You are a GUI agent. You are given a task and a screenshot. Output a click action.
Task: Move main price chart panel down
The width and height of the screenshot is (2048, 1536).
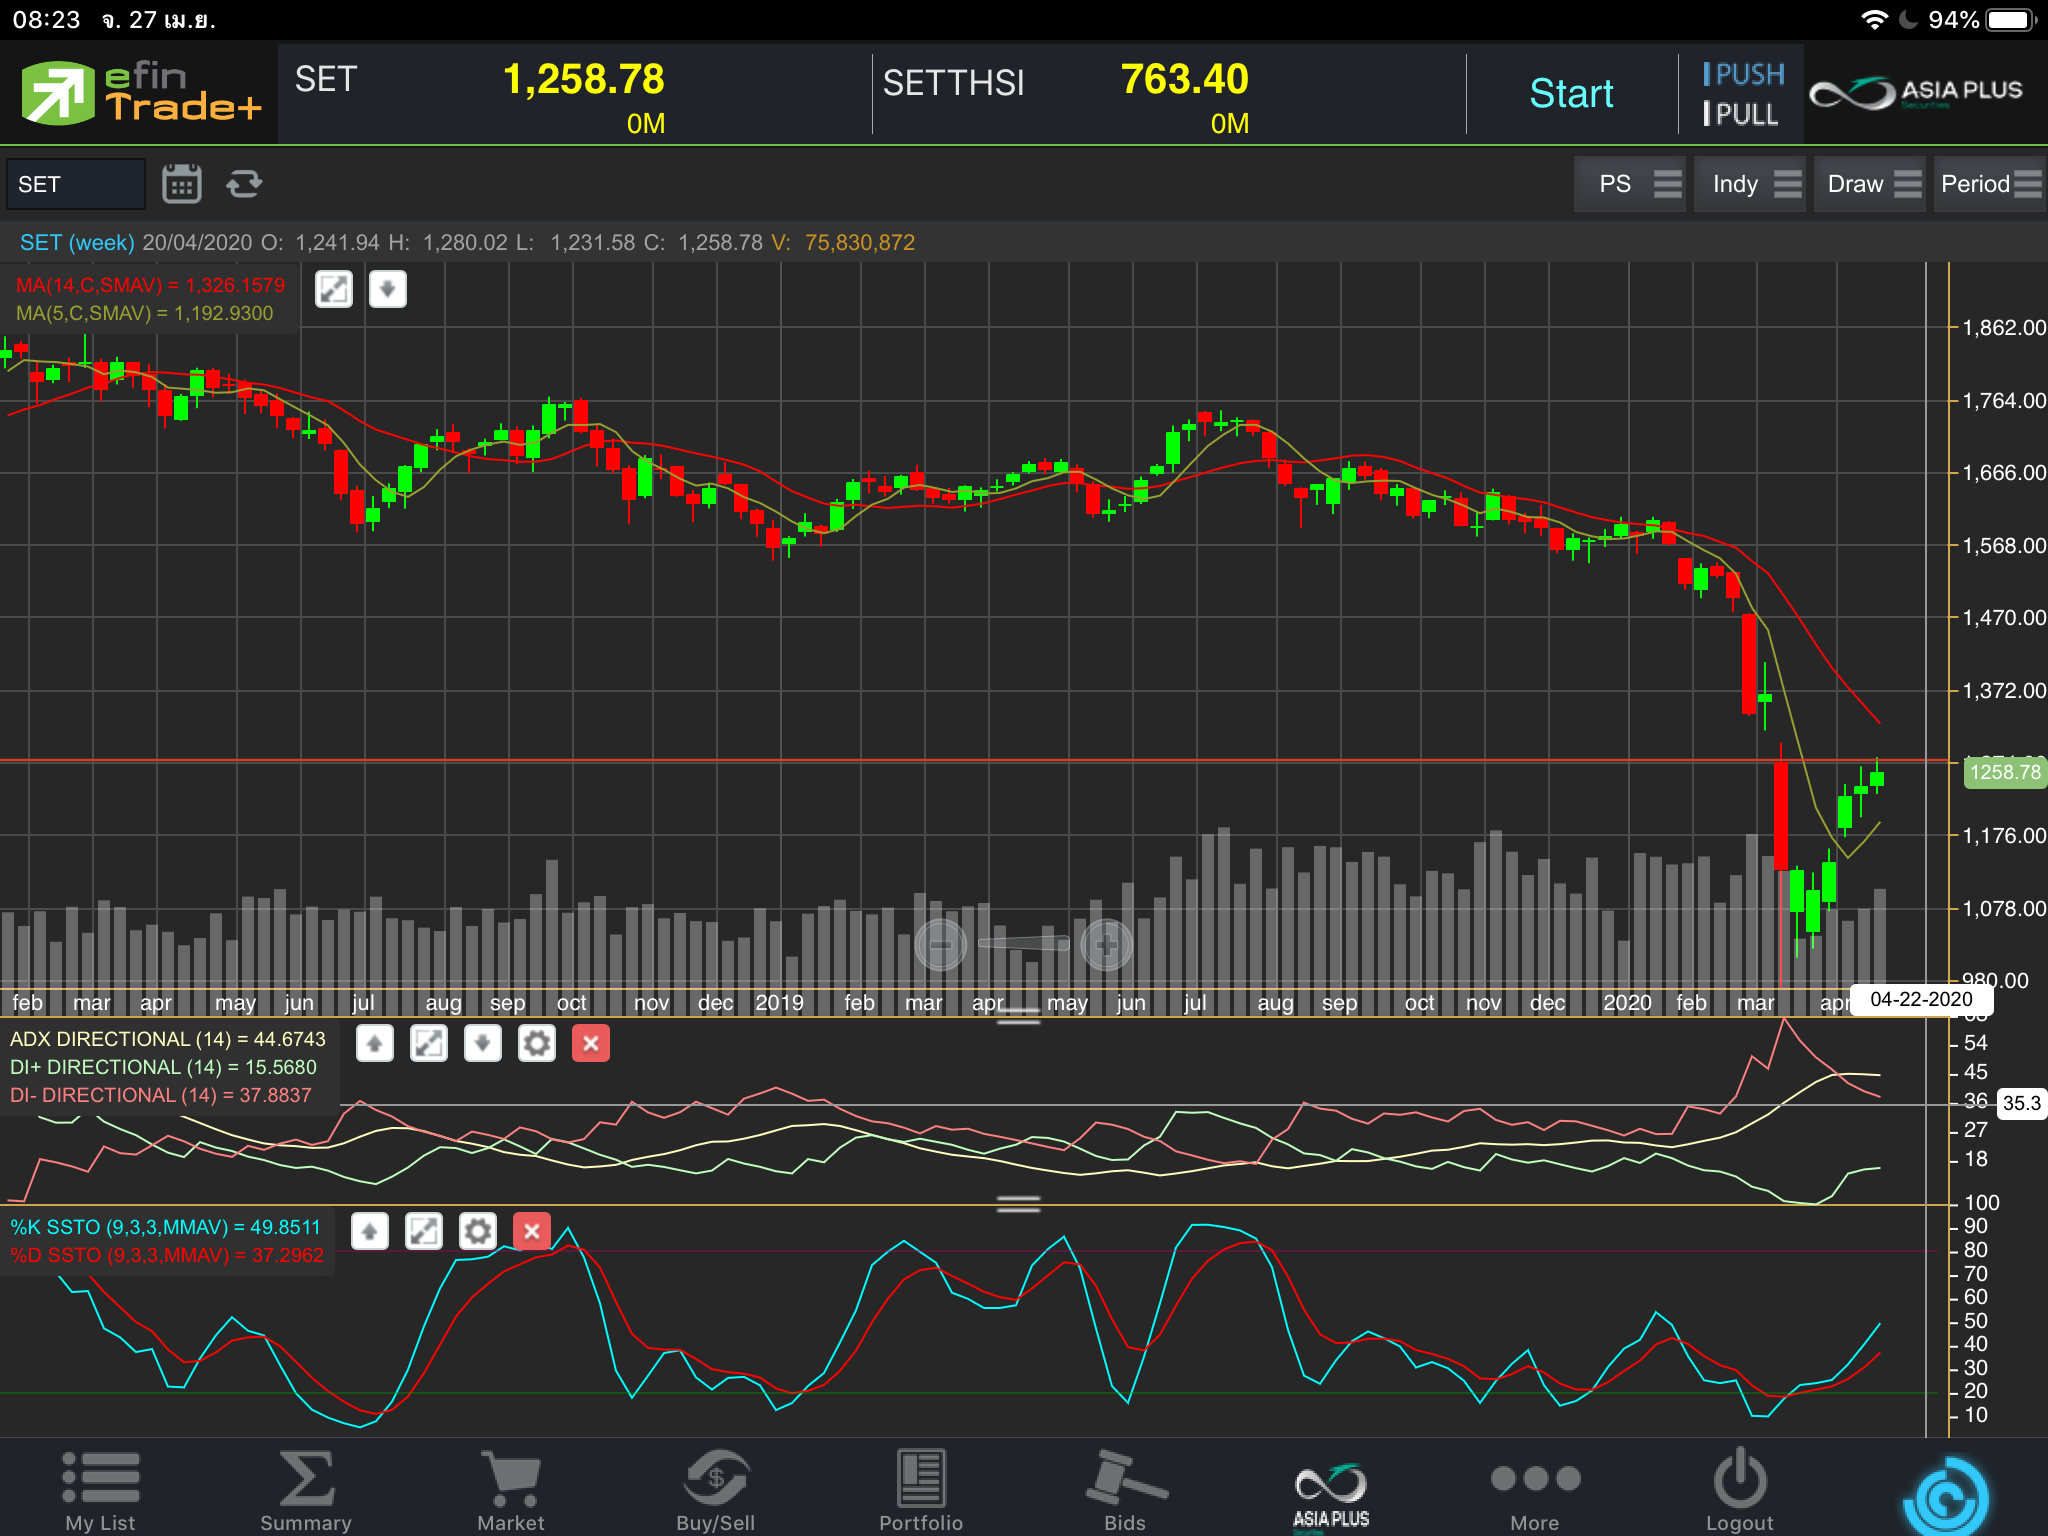coord(388,290)
